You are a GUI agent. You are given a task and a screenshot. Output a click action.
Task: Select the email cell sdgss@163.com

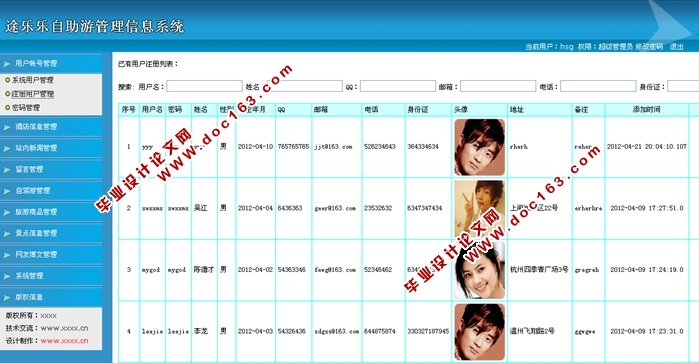pos(337,331)
